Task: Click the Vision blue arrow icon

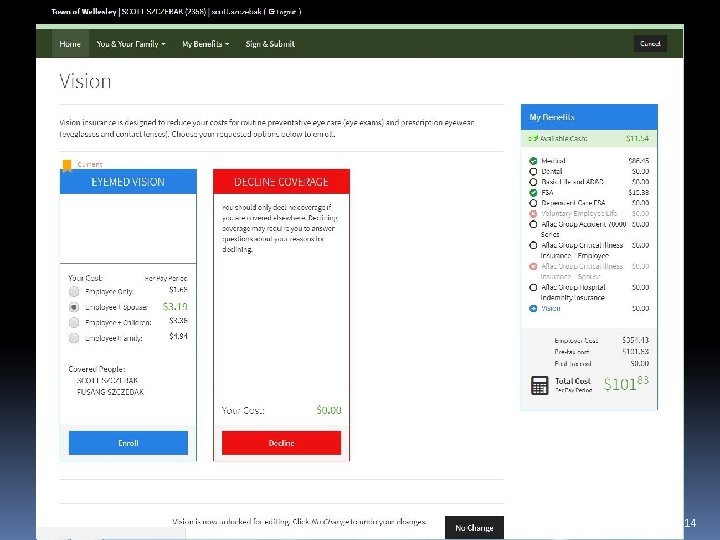Action: [x=533, y=309]
